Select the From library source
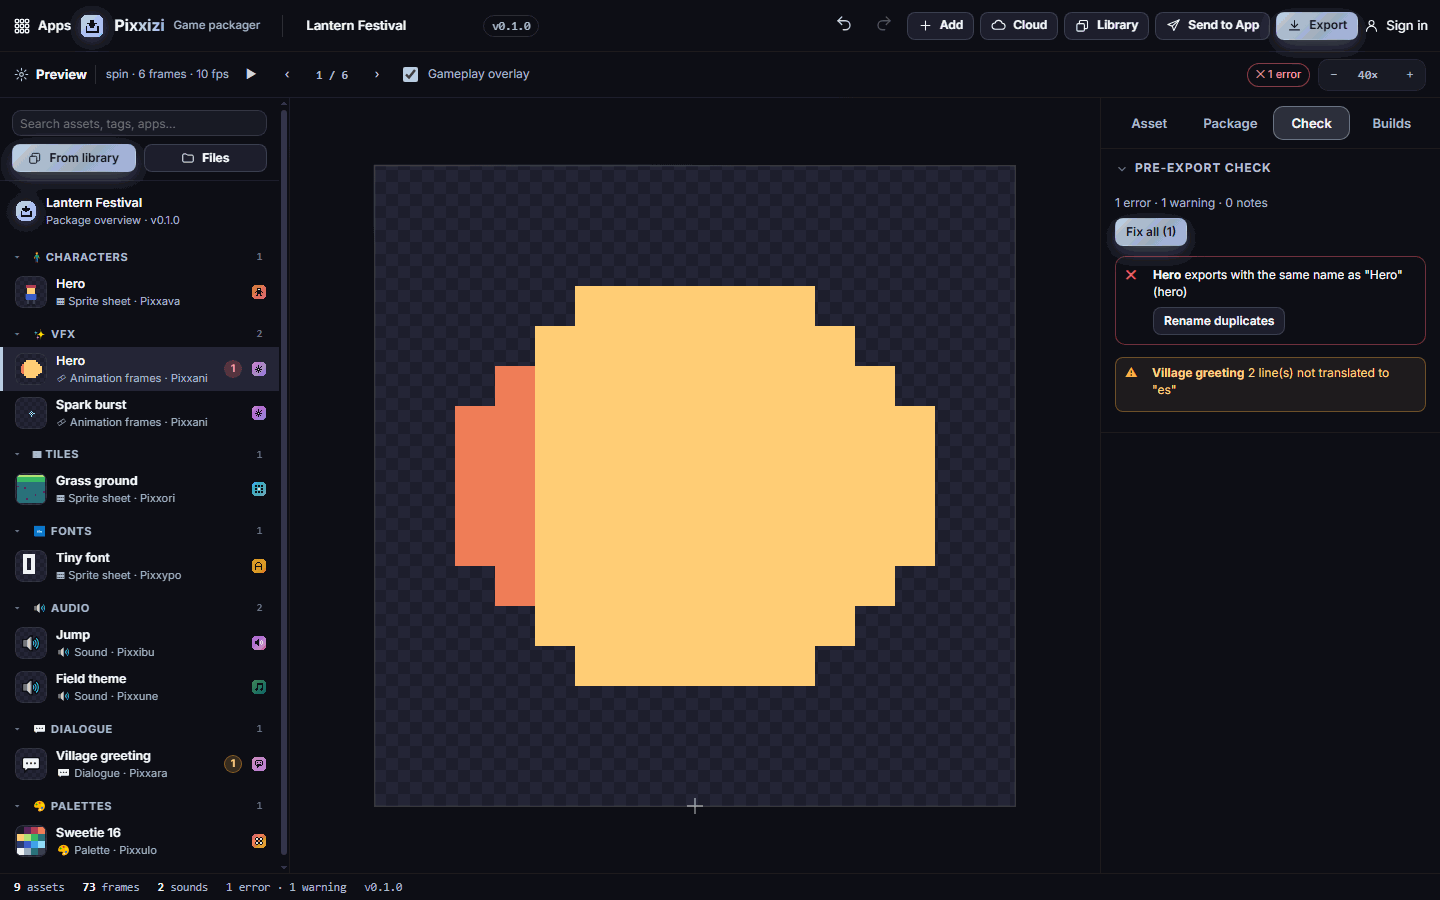This screenshot has height=900, width=1440. click(x=74, y=158)
